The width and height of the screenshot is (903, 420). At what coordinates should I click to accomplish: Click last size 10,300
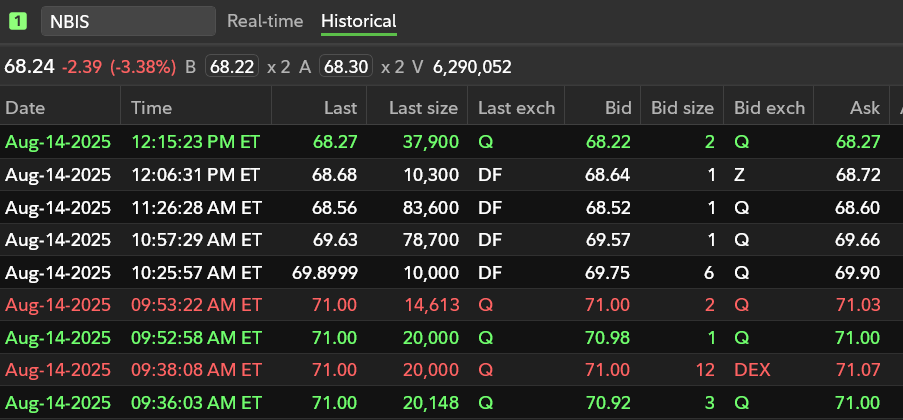click(x=431, y=175)
